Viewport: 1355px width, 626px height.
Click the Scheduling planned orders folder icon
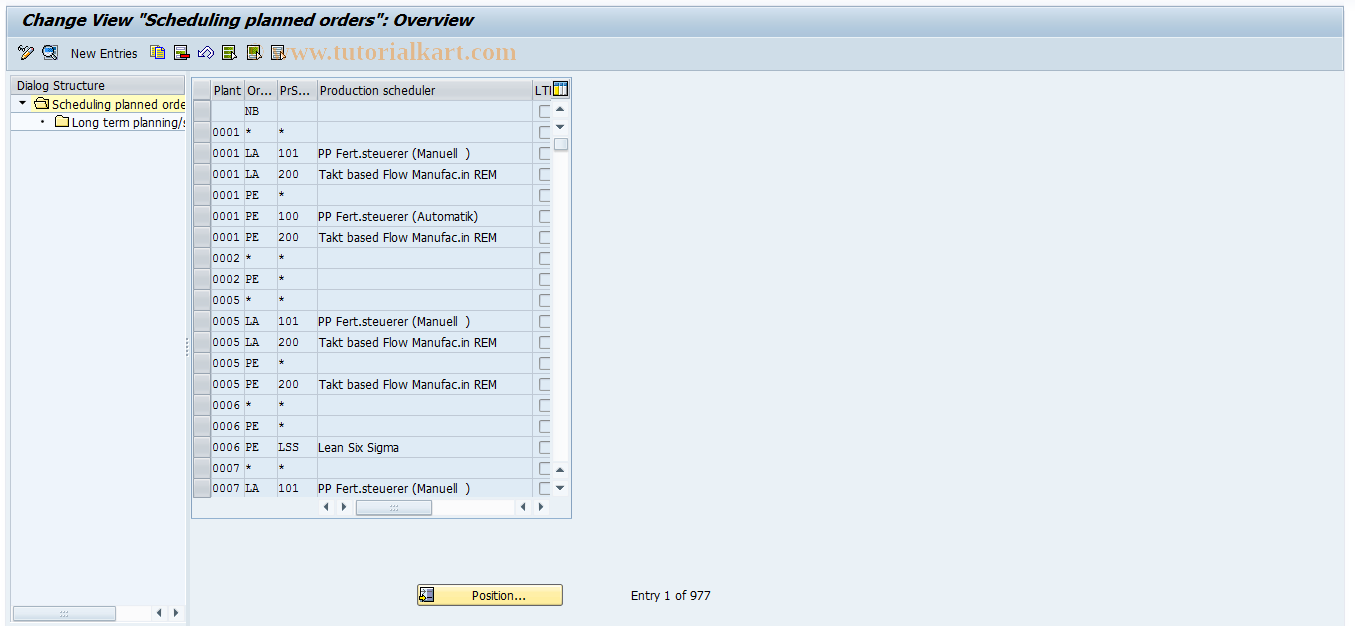(x=41, y=104)
